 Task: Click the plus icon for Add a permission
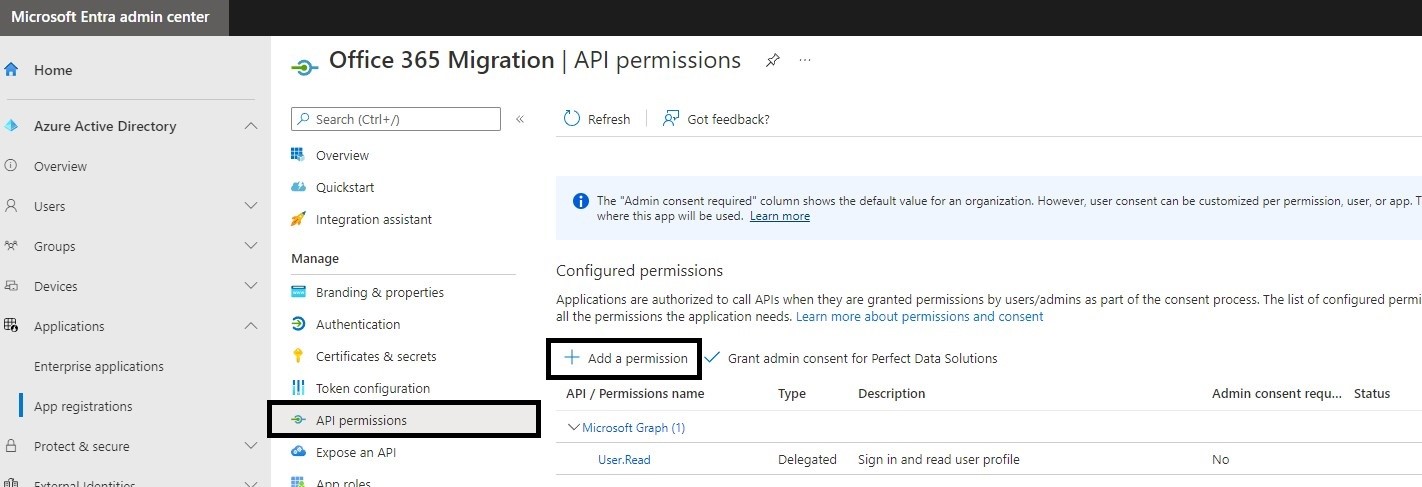coord(572,357)
